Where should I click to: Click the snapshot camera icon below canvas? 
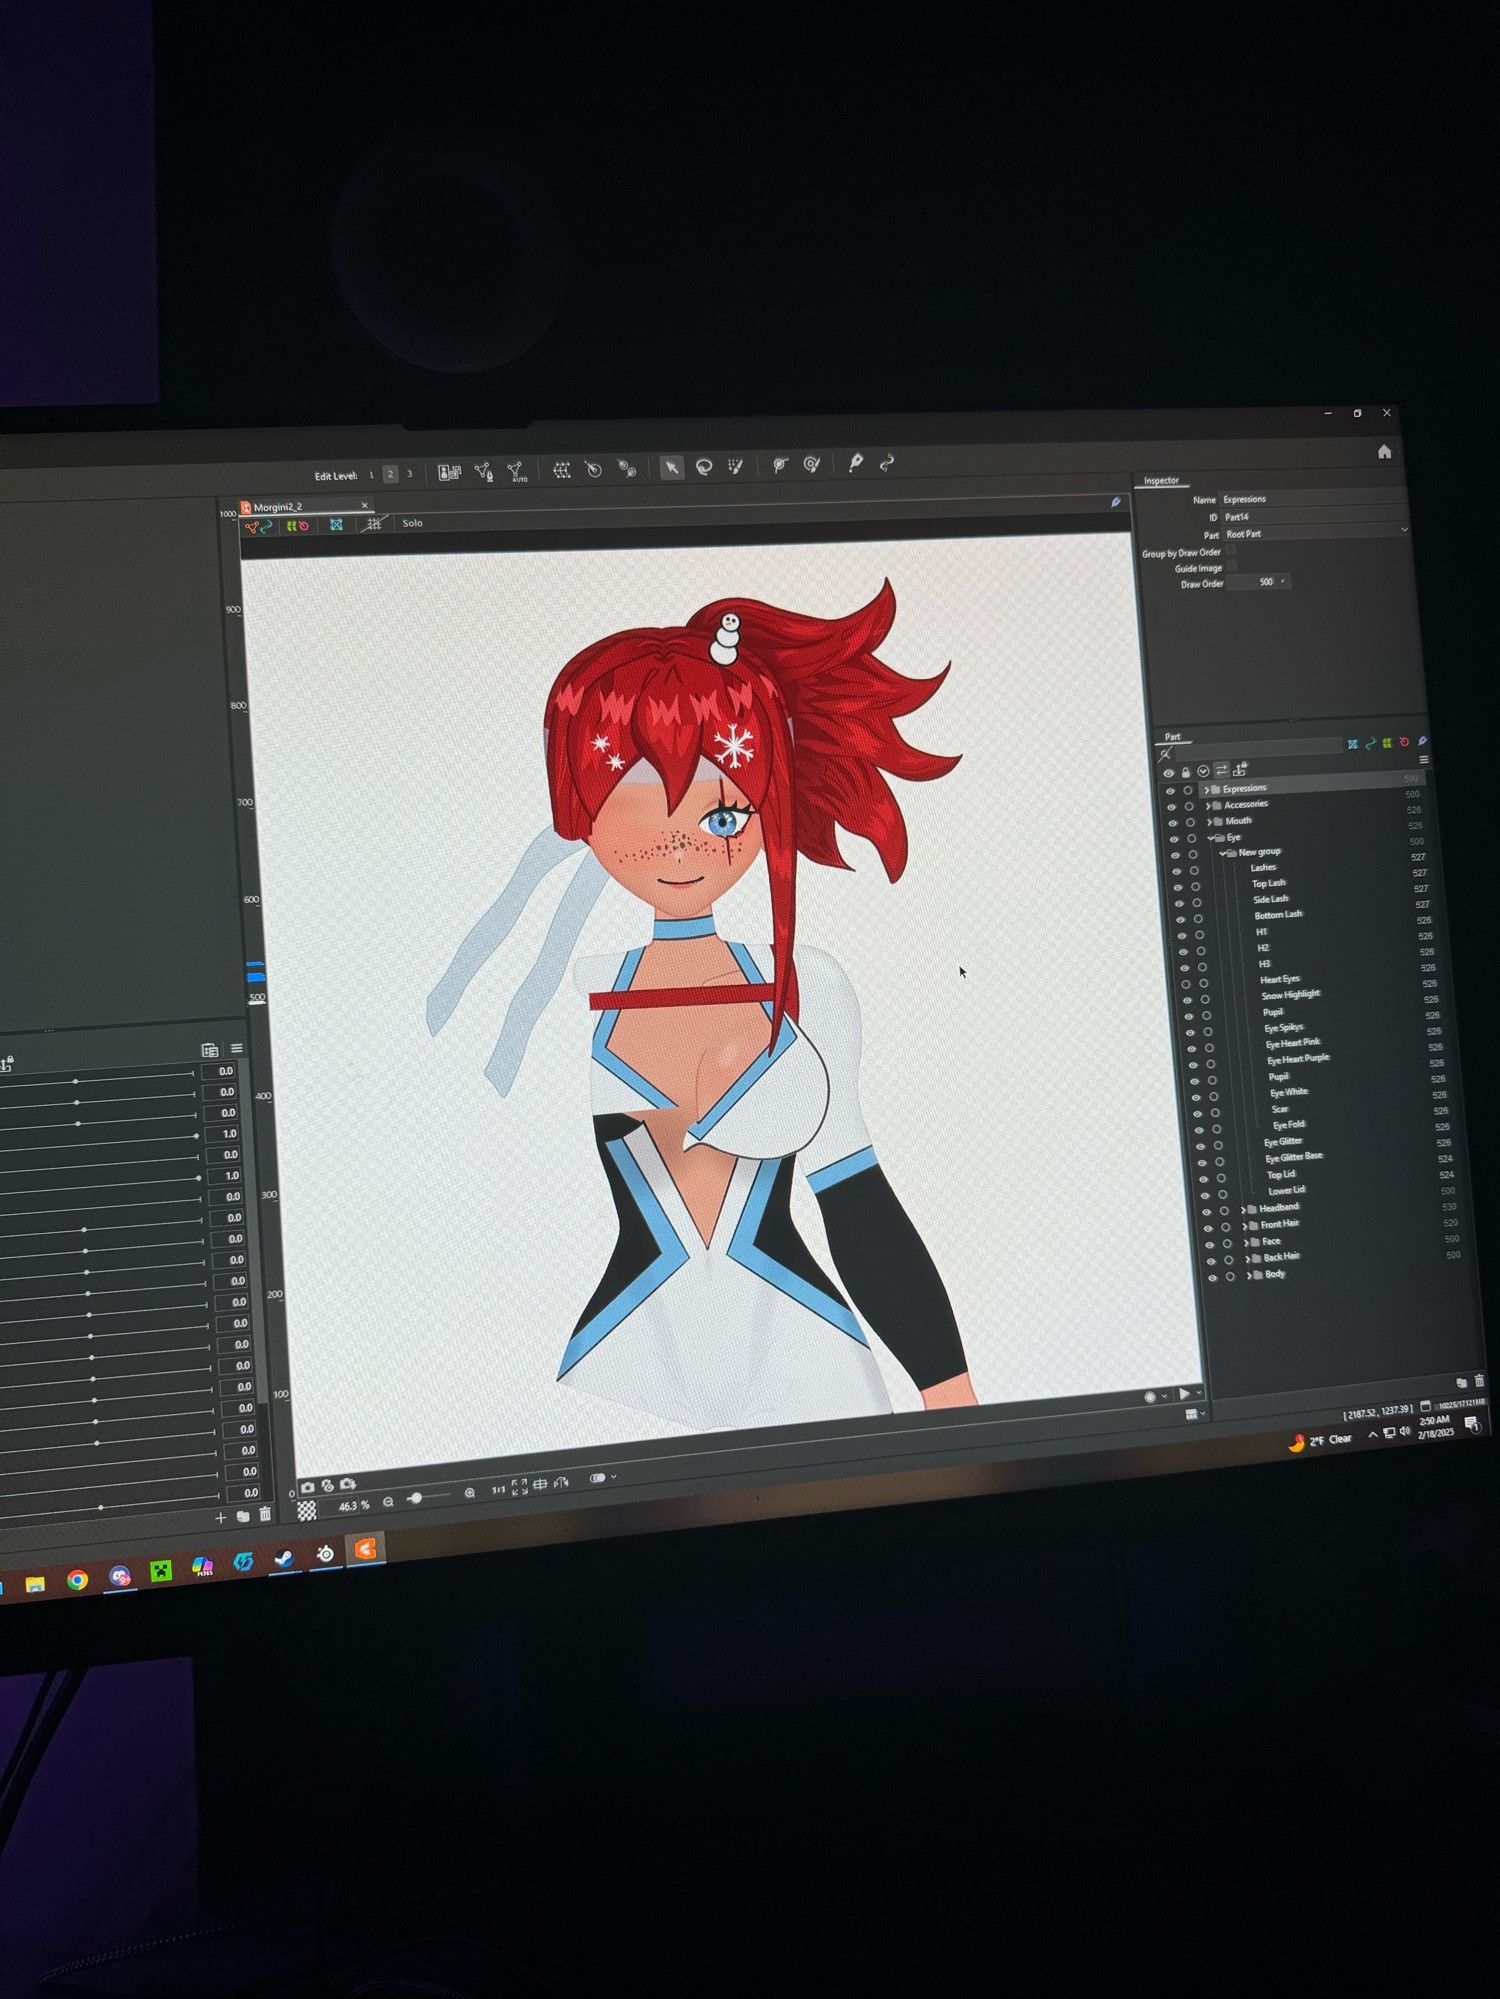307,1487
